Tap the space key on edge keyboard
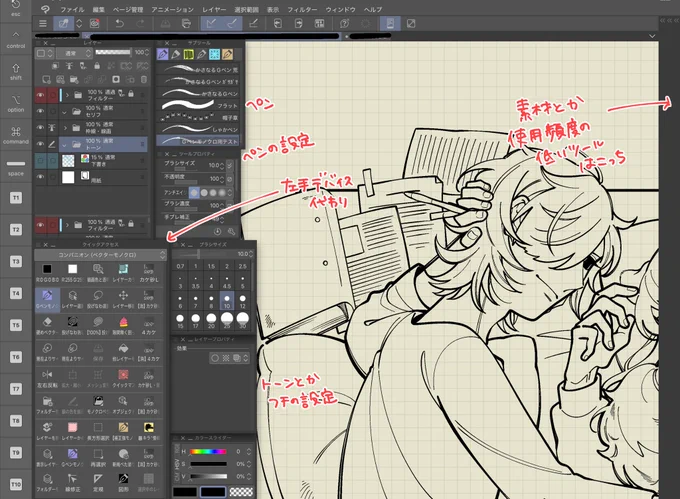 16,167
